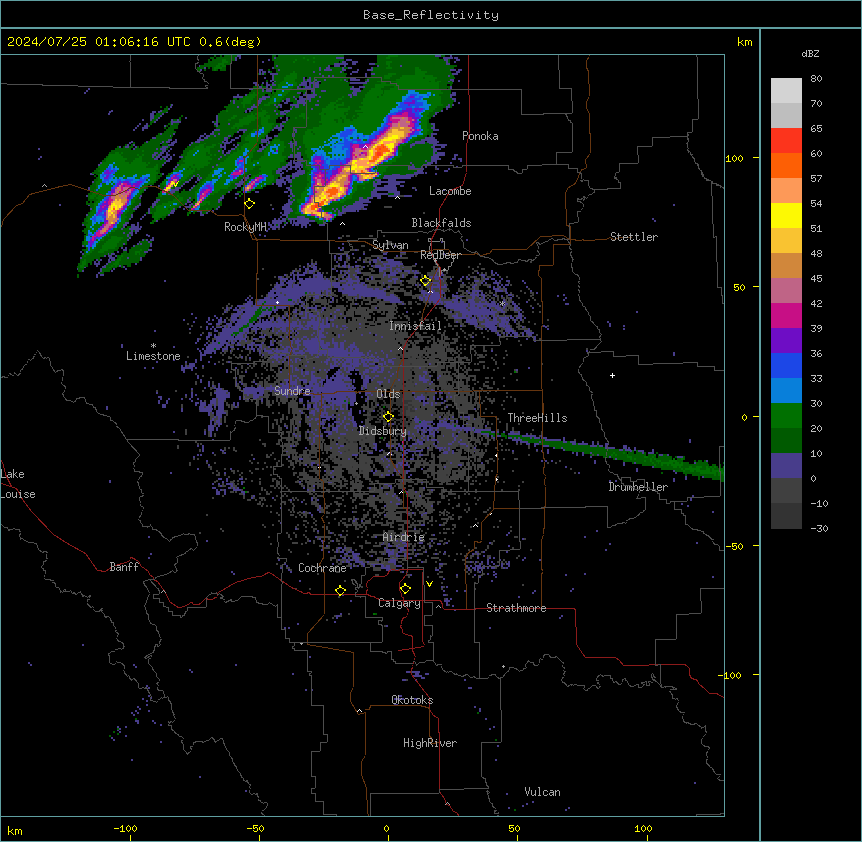Click the km unit label at bottom left
This screenshot has height=842, width=862.
15,830
